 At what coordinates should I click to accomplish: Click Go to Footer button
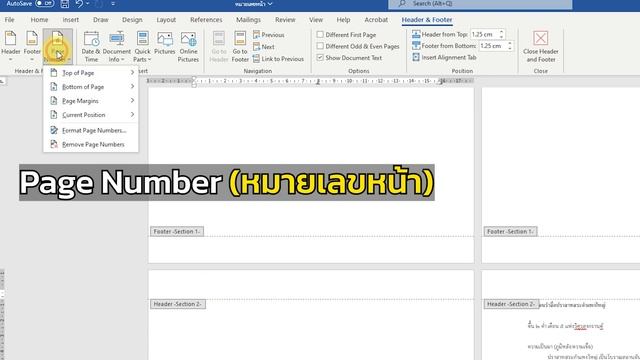tap(240, 46)
